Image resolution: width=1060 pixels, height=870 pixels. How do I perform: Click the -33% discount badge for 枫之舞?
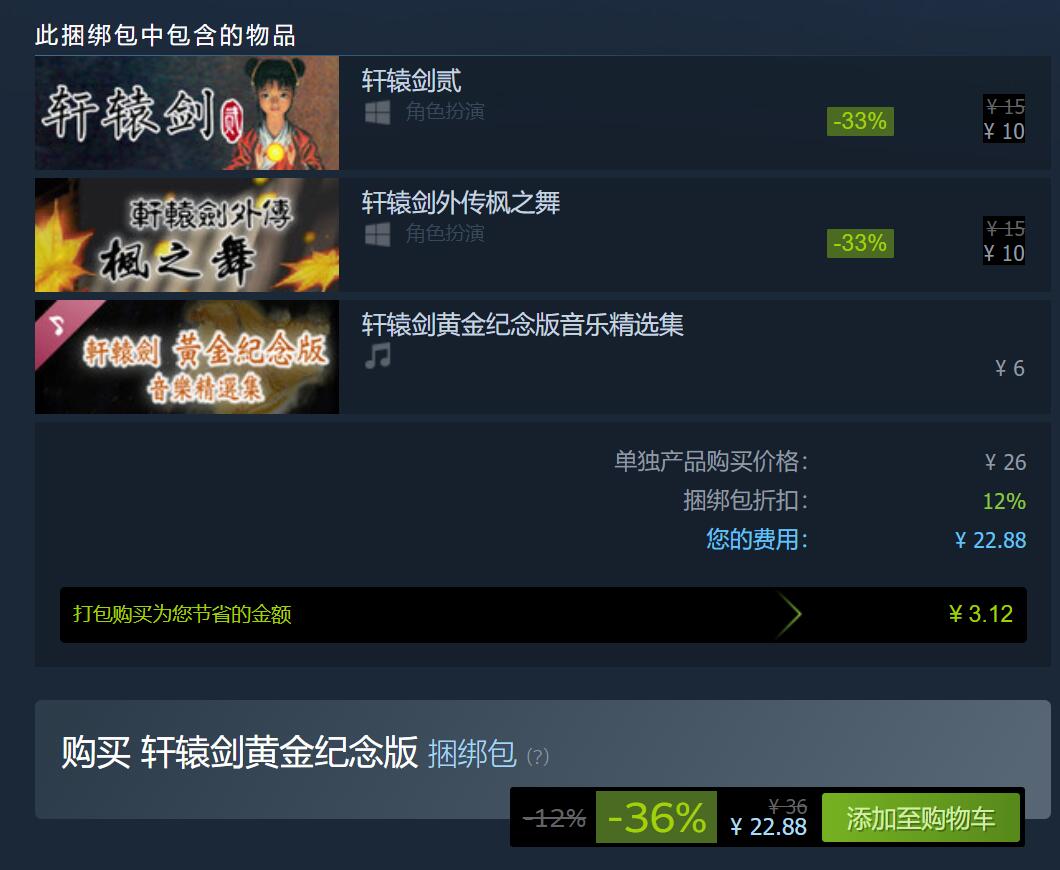pos(860,243)
